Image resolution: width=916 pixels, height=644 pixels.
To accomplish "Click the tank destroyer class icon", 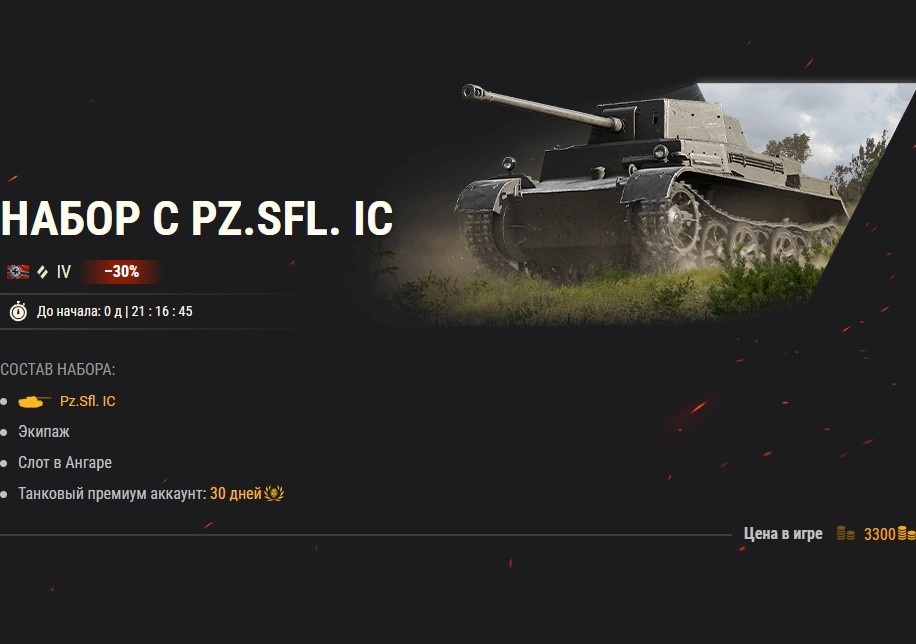I will click(x=43, y=272).
